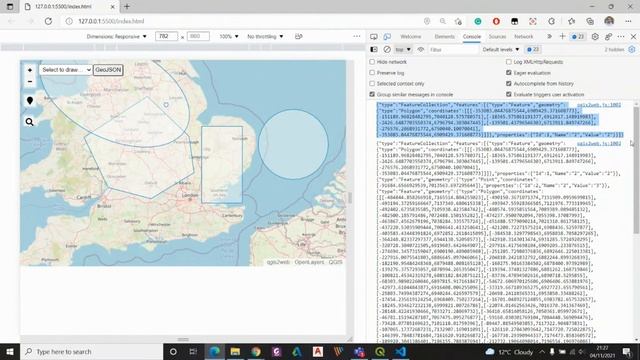Open the 'Select to draw' dropdown
This screenshot has width=640, height=360.
tap(65, 70)
